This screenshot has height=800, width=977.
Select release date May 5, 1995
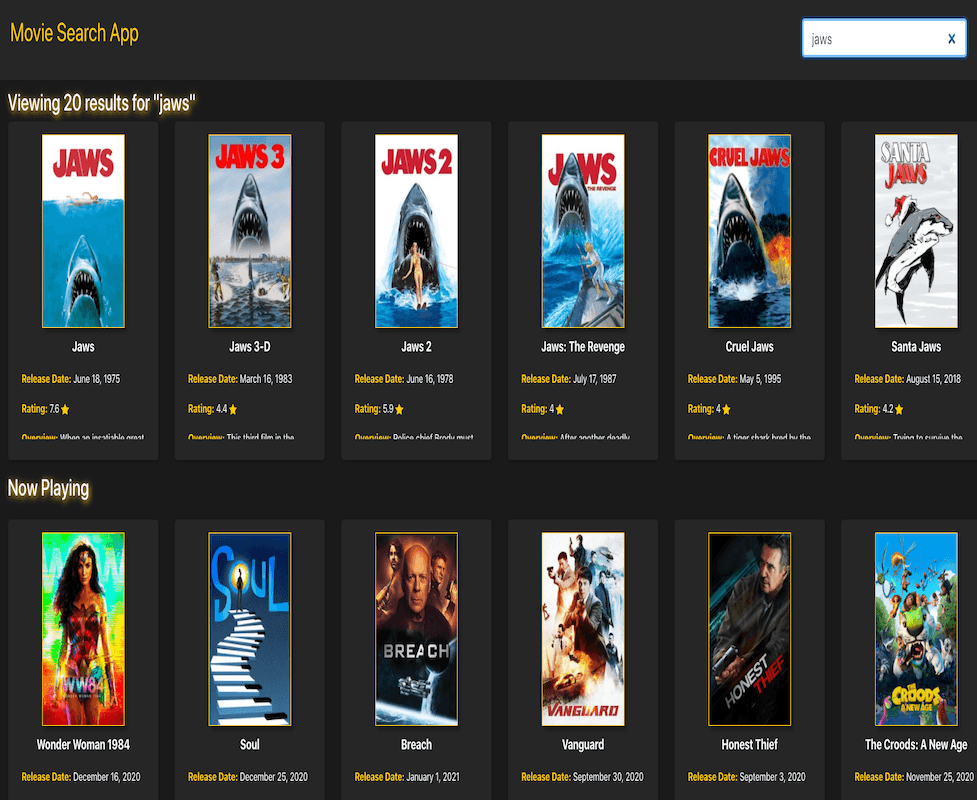(760, 379)
